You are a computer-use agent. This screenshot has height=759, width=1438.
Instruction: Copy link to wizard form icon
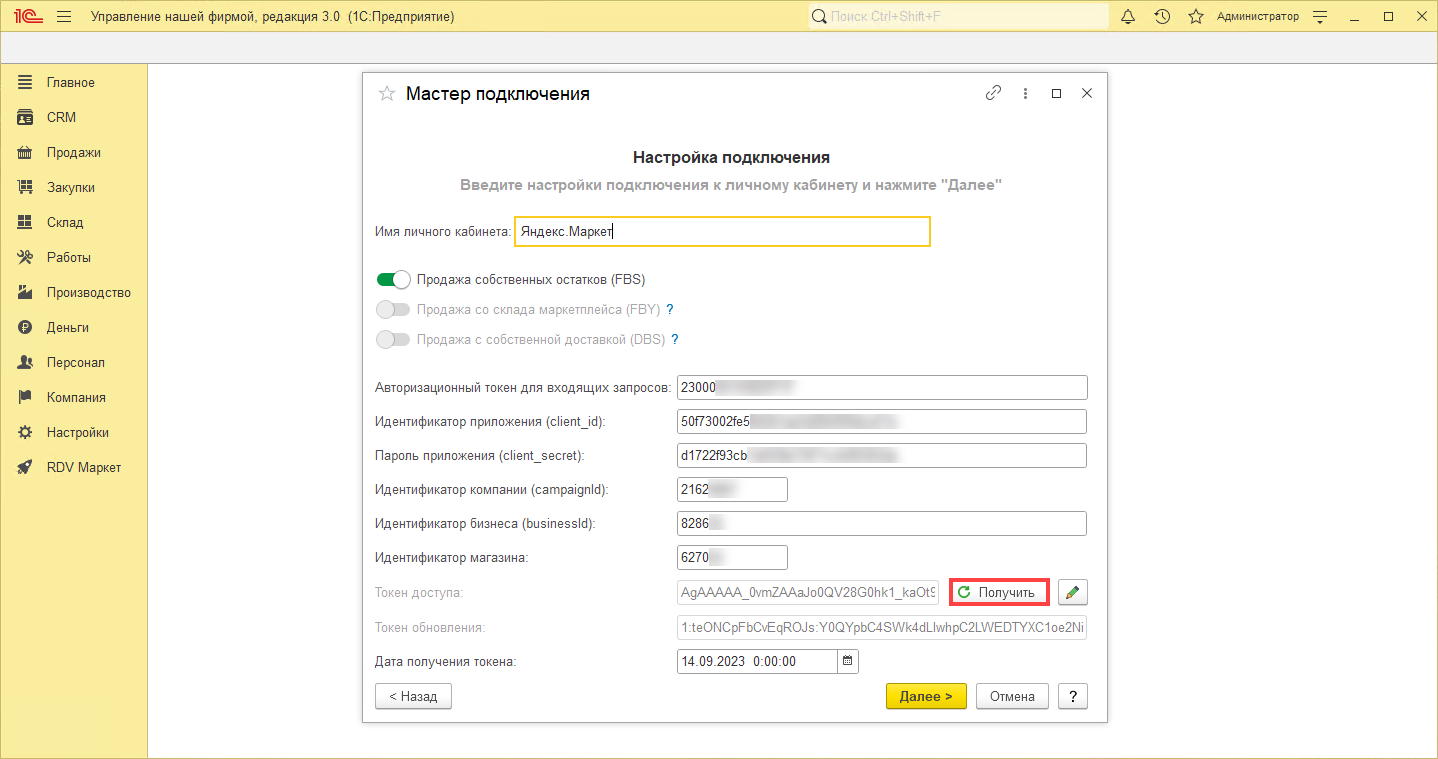pos(993,93)
